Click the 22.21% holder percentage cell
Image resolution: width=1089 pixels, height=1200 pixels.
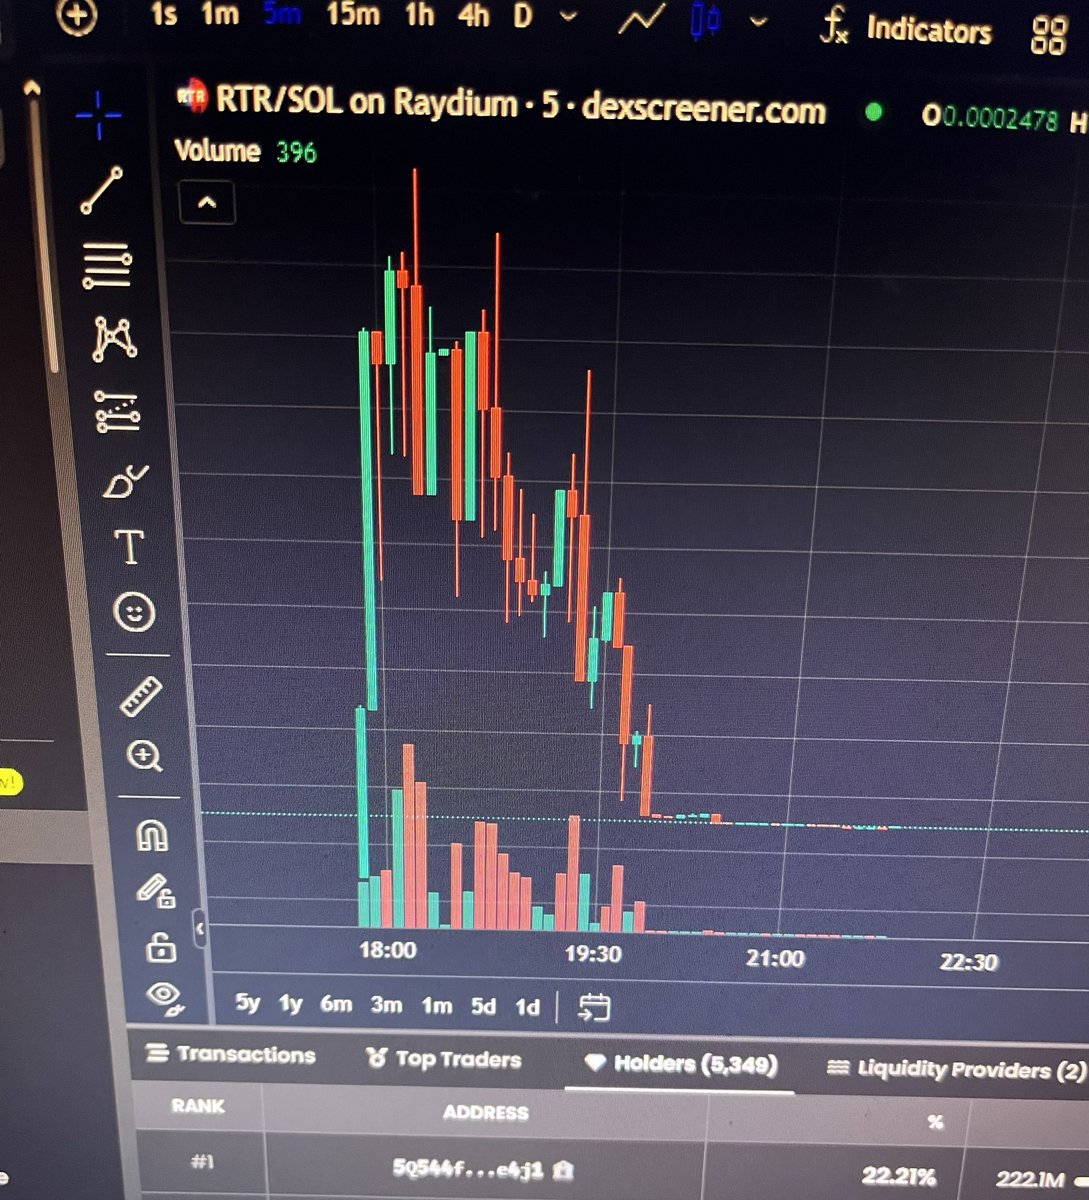[898, 1176]
